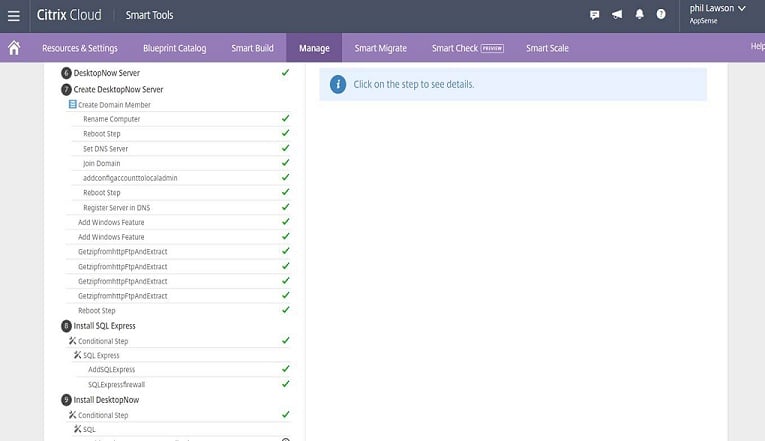The image size is (765, 441).
Task: Open the hamburger menu
Action: pos(14,16)
